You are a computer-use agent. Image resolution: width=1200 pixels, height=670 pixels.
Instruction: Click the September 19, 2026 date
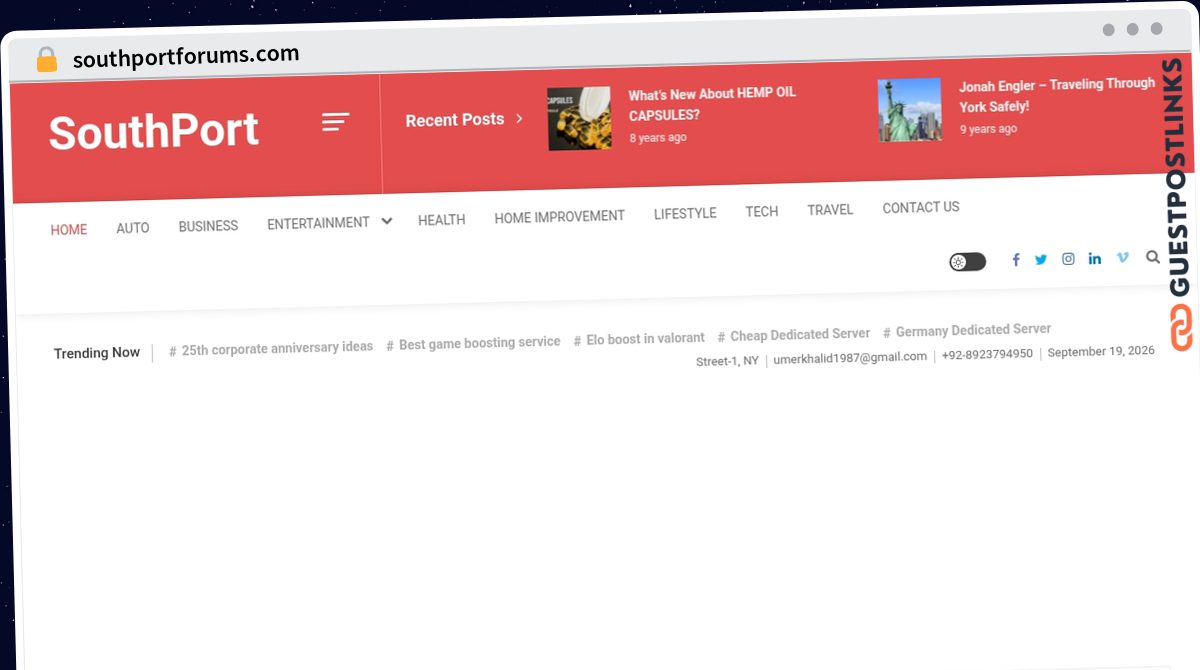tap(1101, 351)
